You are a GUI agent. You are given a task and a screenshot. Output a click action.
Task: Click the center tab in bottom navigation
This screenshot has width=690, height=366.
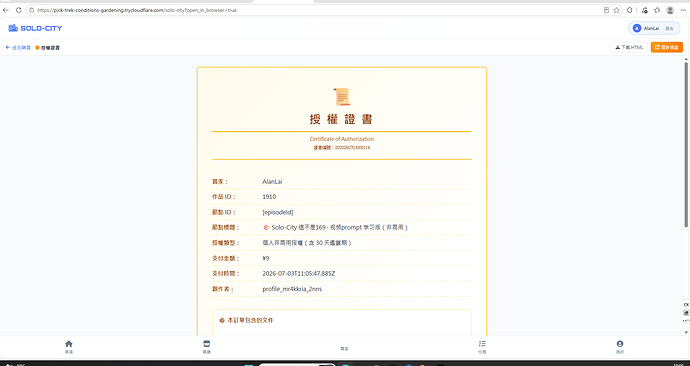(344, 348)
